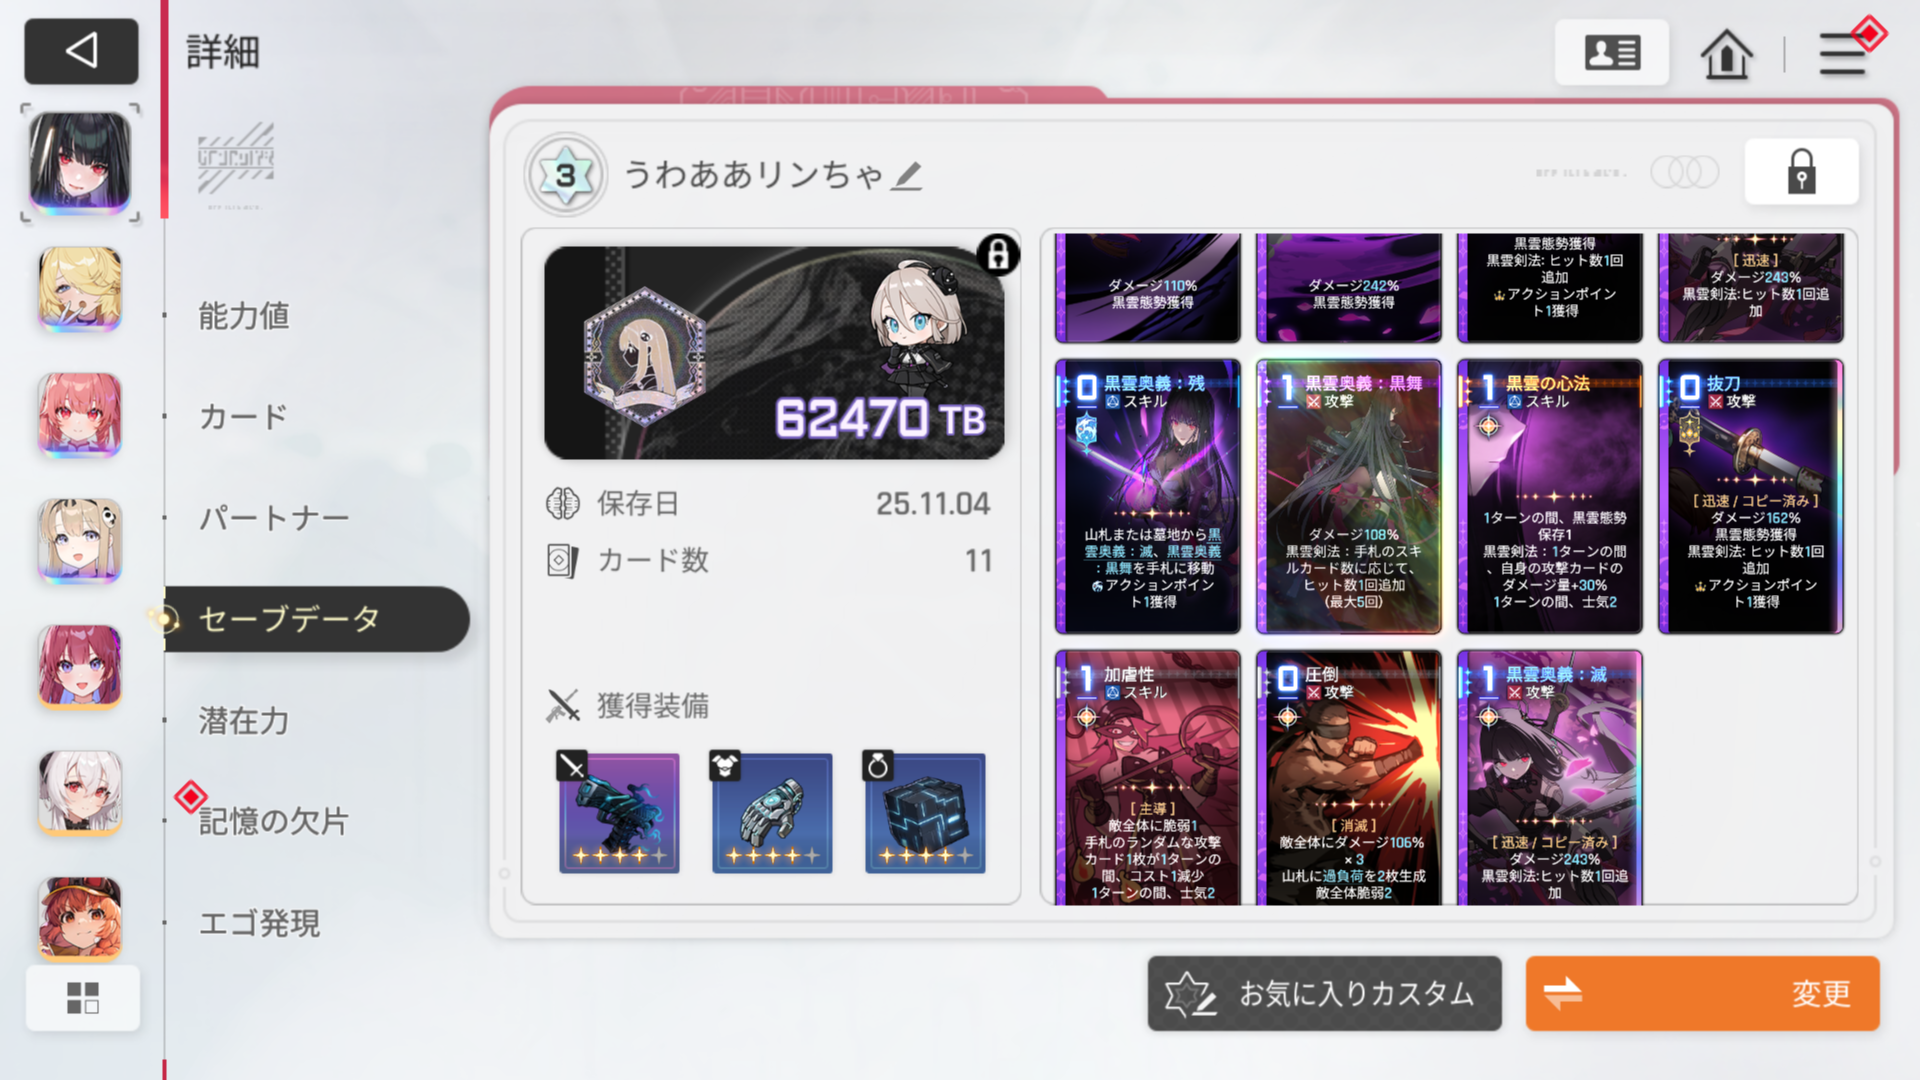This screenshot has width=1920, height=1080.
Task: Toggle the lock button at top right
Action: (1801, 172)
